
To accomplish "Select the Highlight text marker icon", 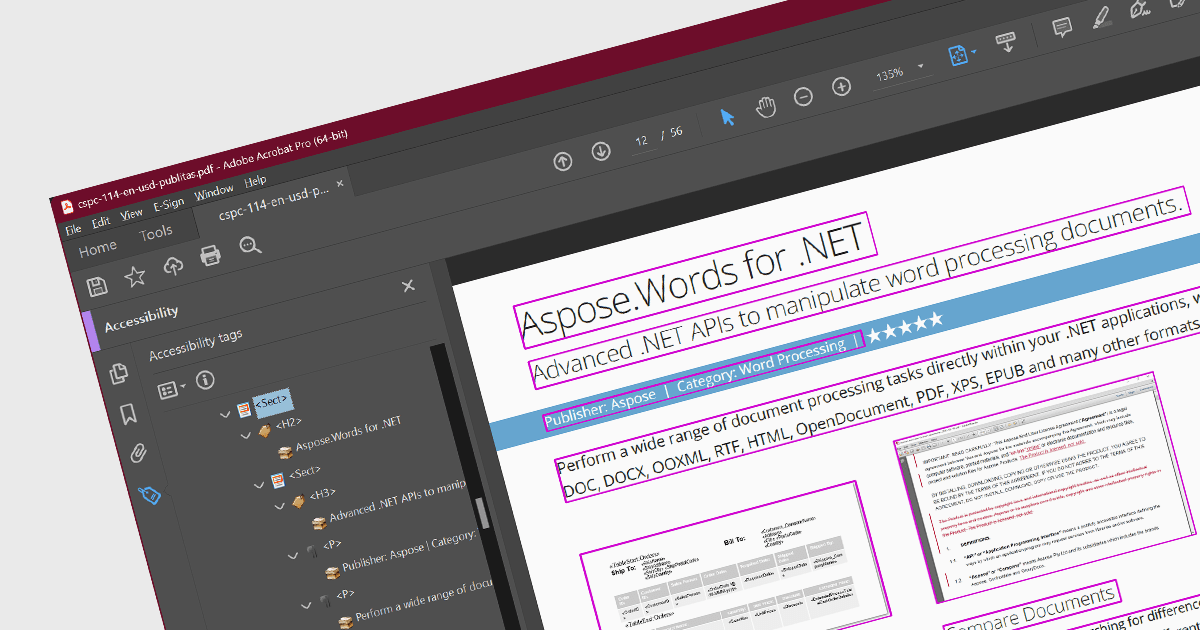I will (1100, 18).
